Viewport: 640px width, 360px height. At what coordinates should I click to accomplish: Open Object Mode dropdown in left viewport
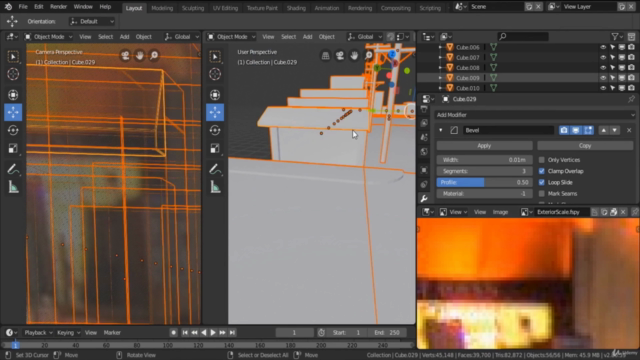click(48, 37)
